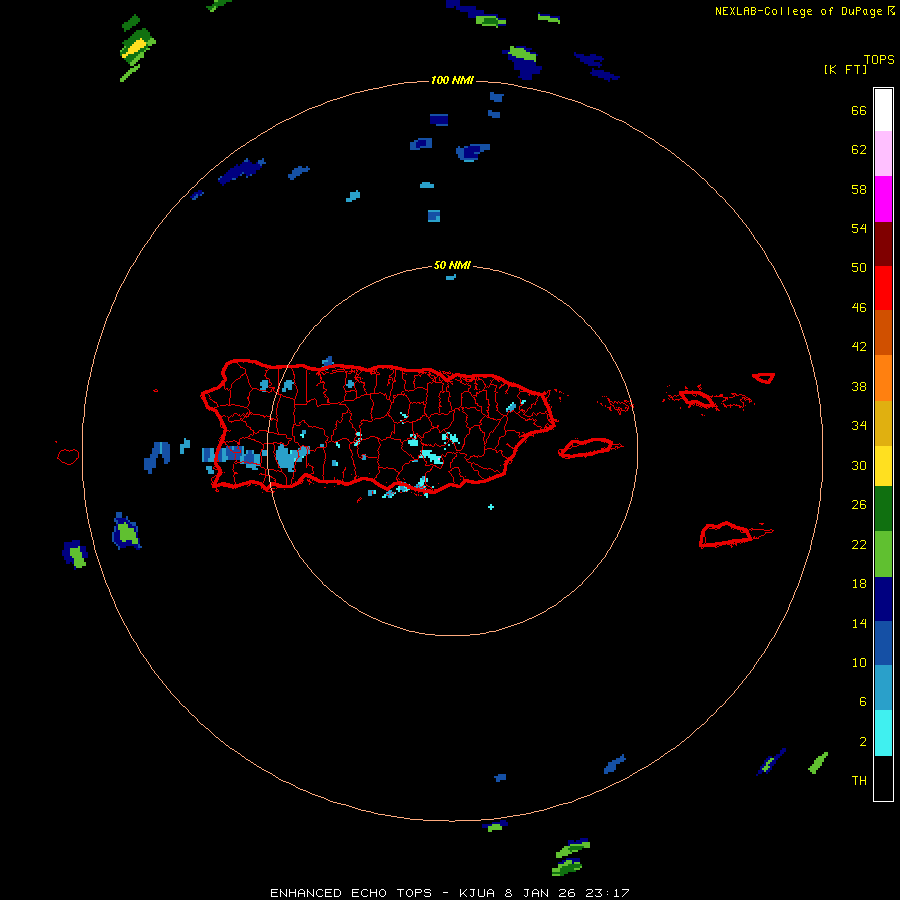900x900 pixels.
Task: Click the 34 legend value
Action: pyautogui.click(x=859, y=425)
